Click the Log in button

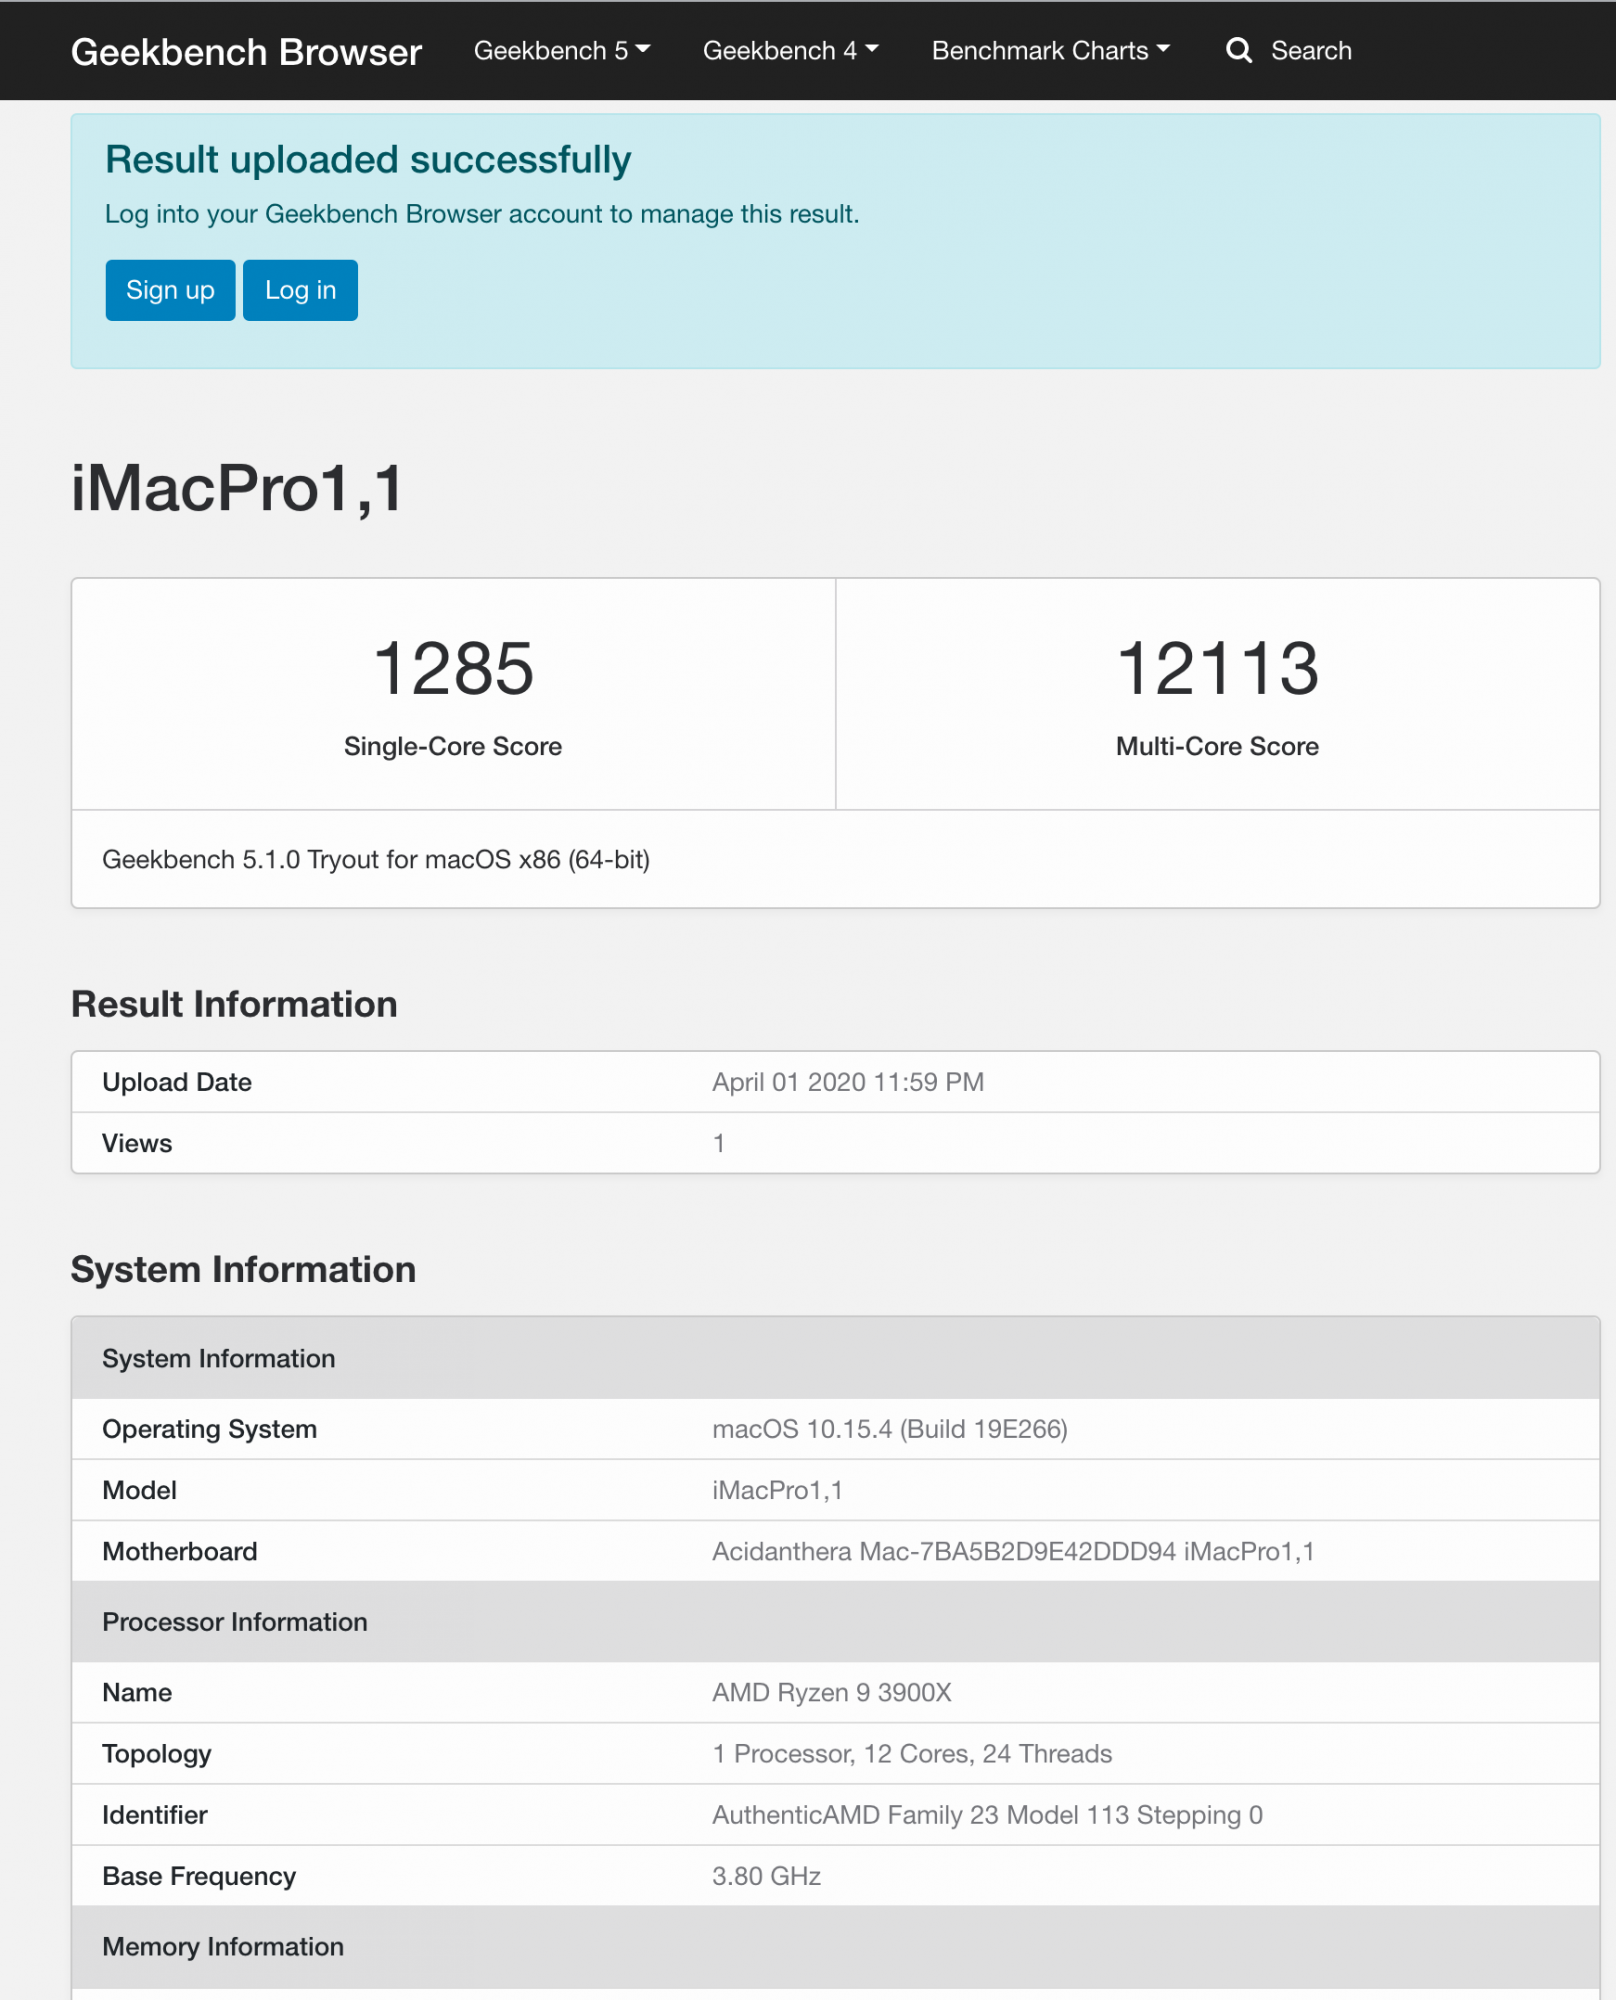coord(300,290)
